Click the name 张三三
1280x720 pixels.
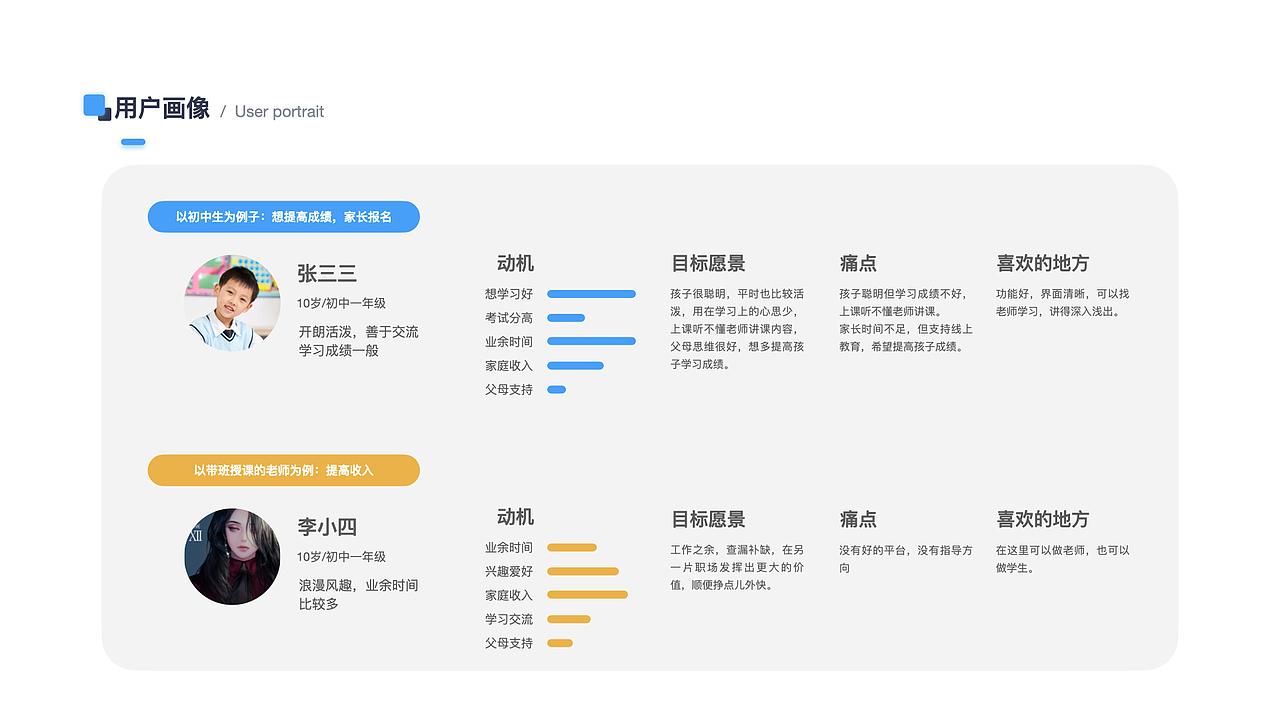tap(327, 274)
